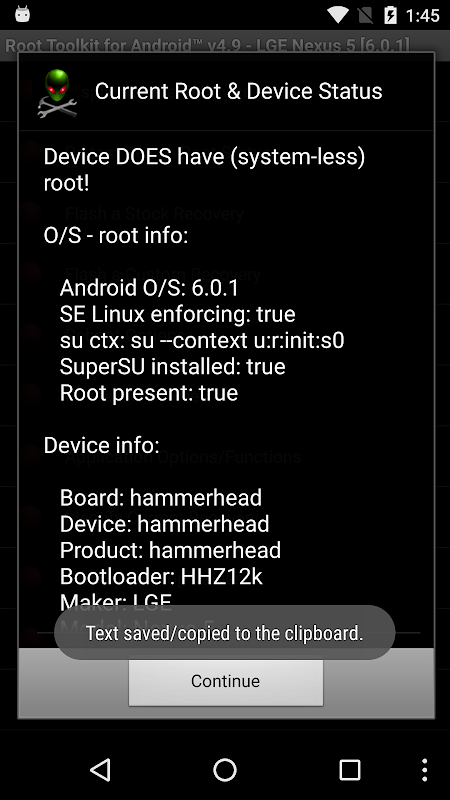Viewport: 450px width, 800px height.
Task: Tap the alien skull wrench app icon
Action: 57,93
